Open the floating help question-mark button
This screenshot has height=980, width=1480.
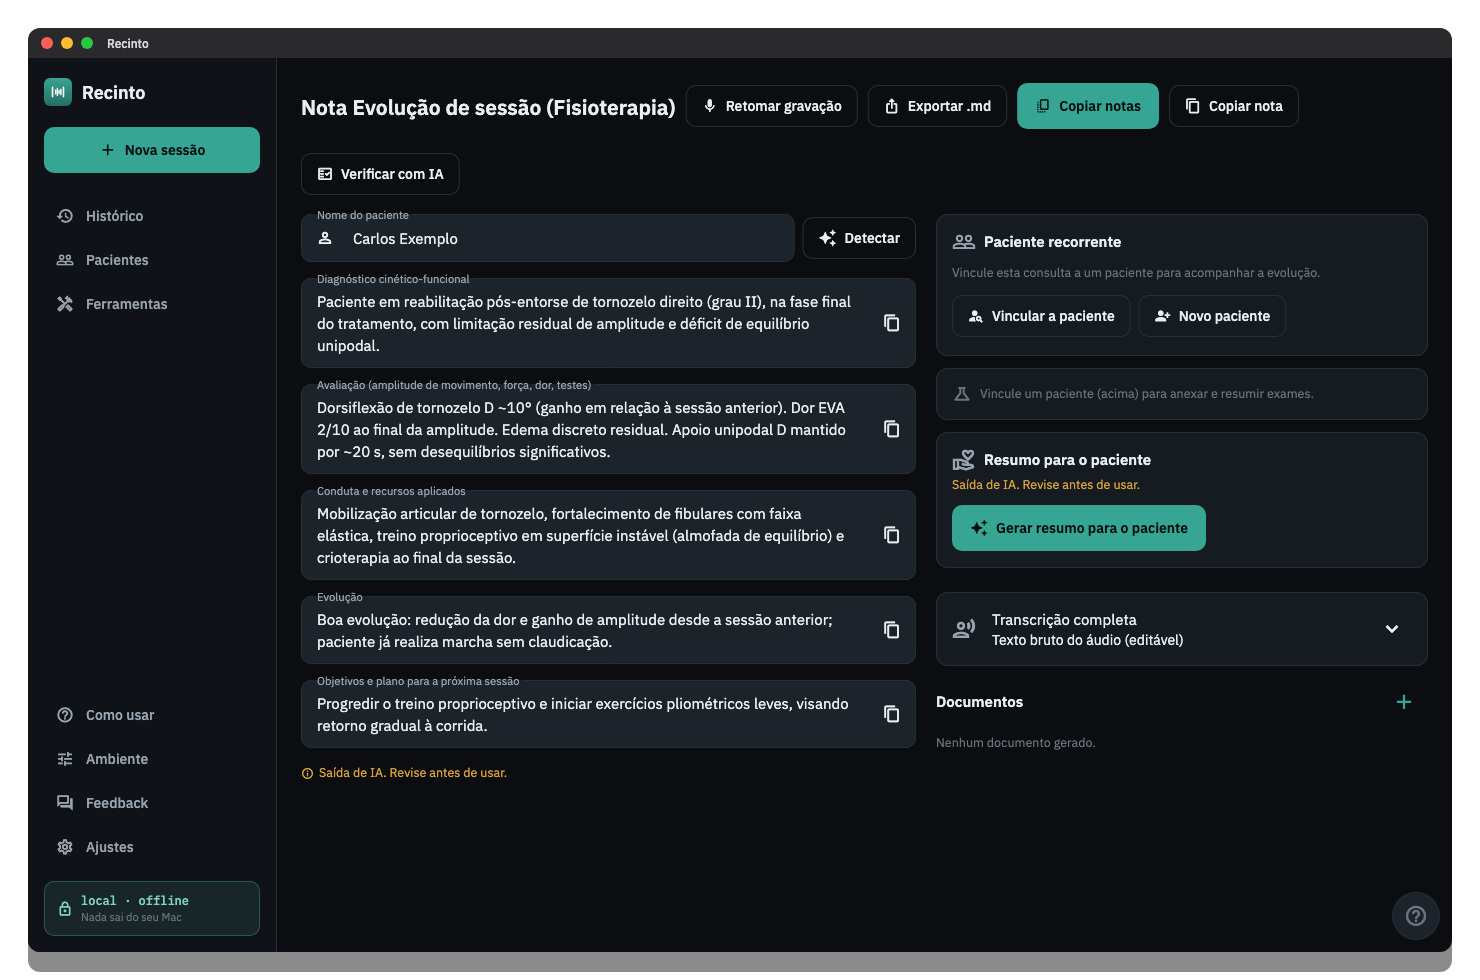click(x=1416, y=916)
